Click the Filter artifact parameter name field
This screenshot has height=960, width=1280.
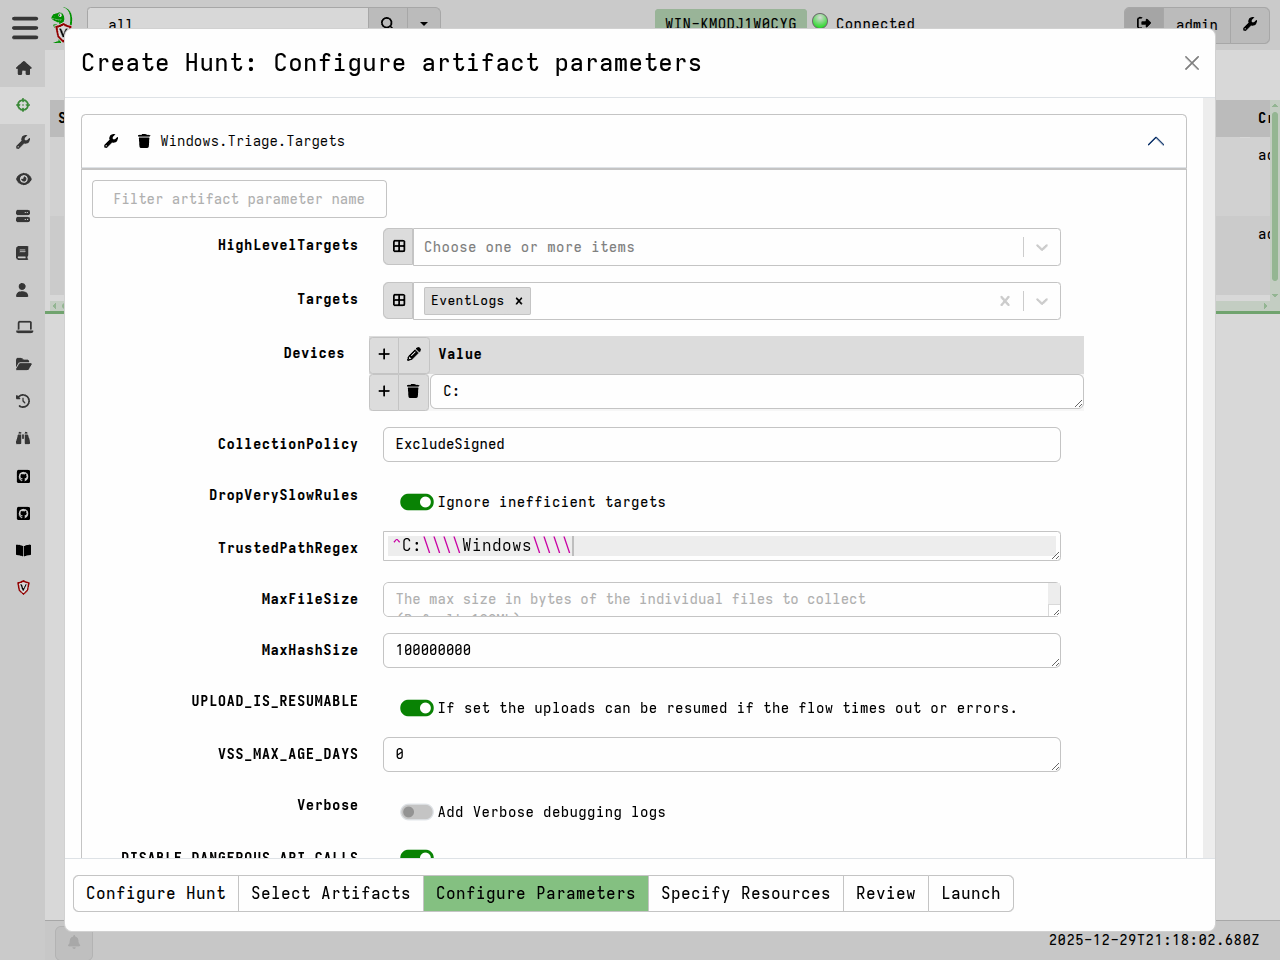239,199
